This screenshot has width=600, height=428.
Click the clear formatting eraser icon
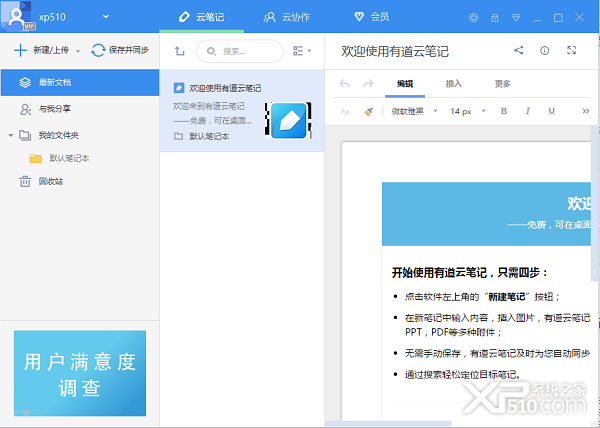click(x=345, y=111)
